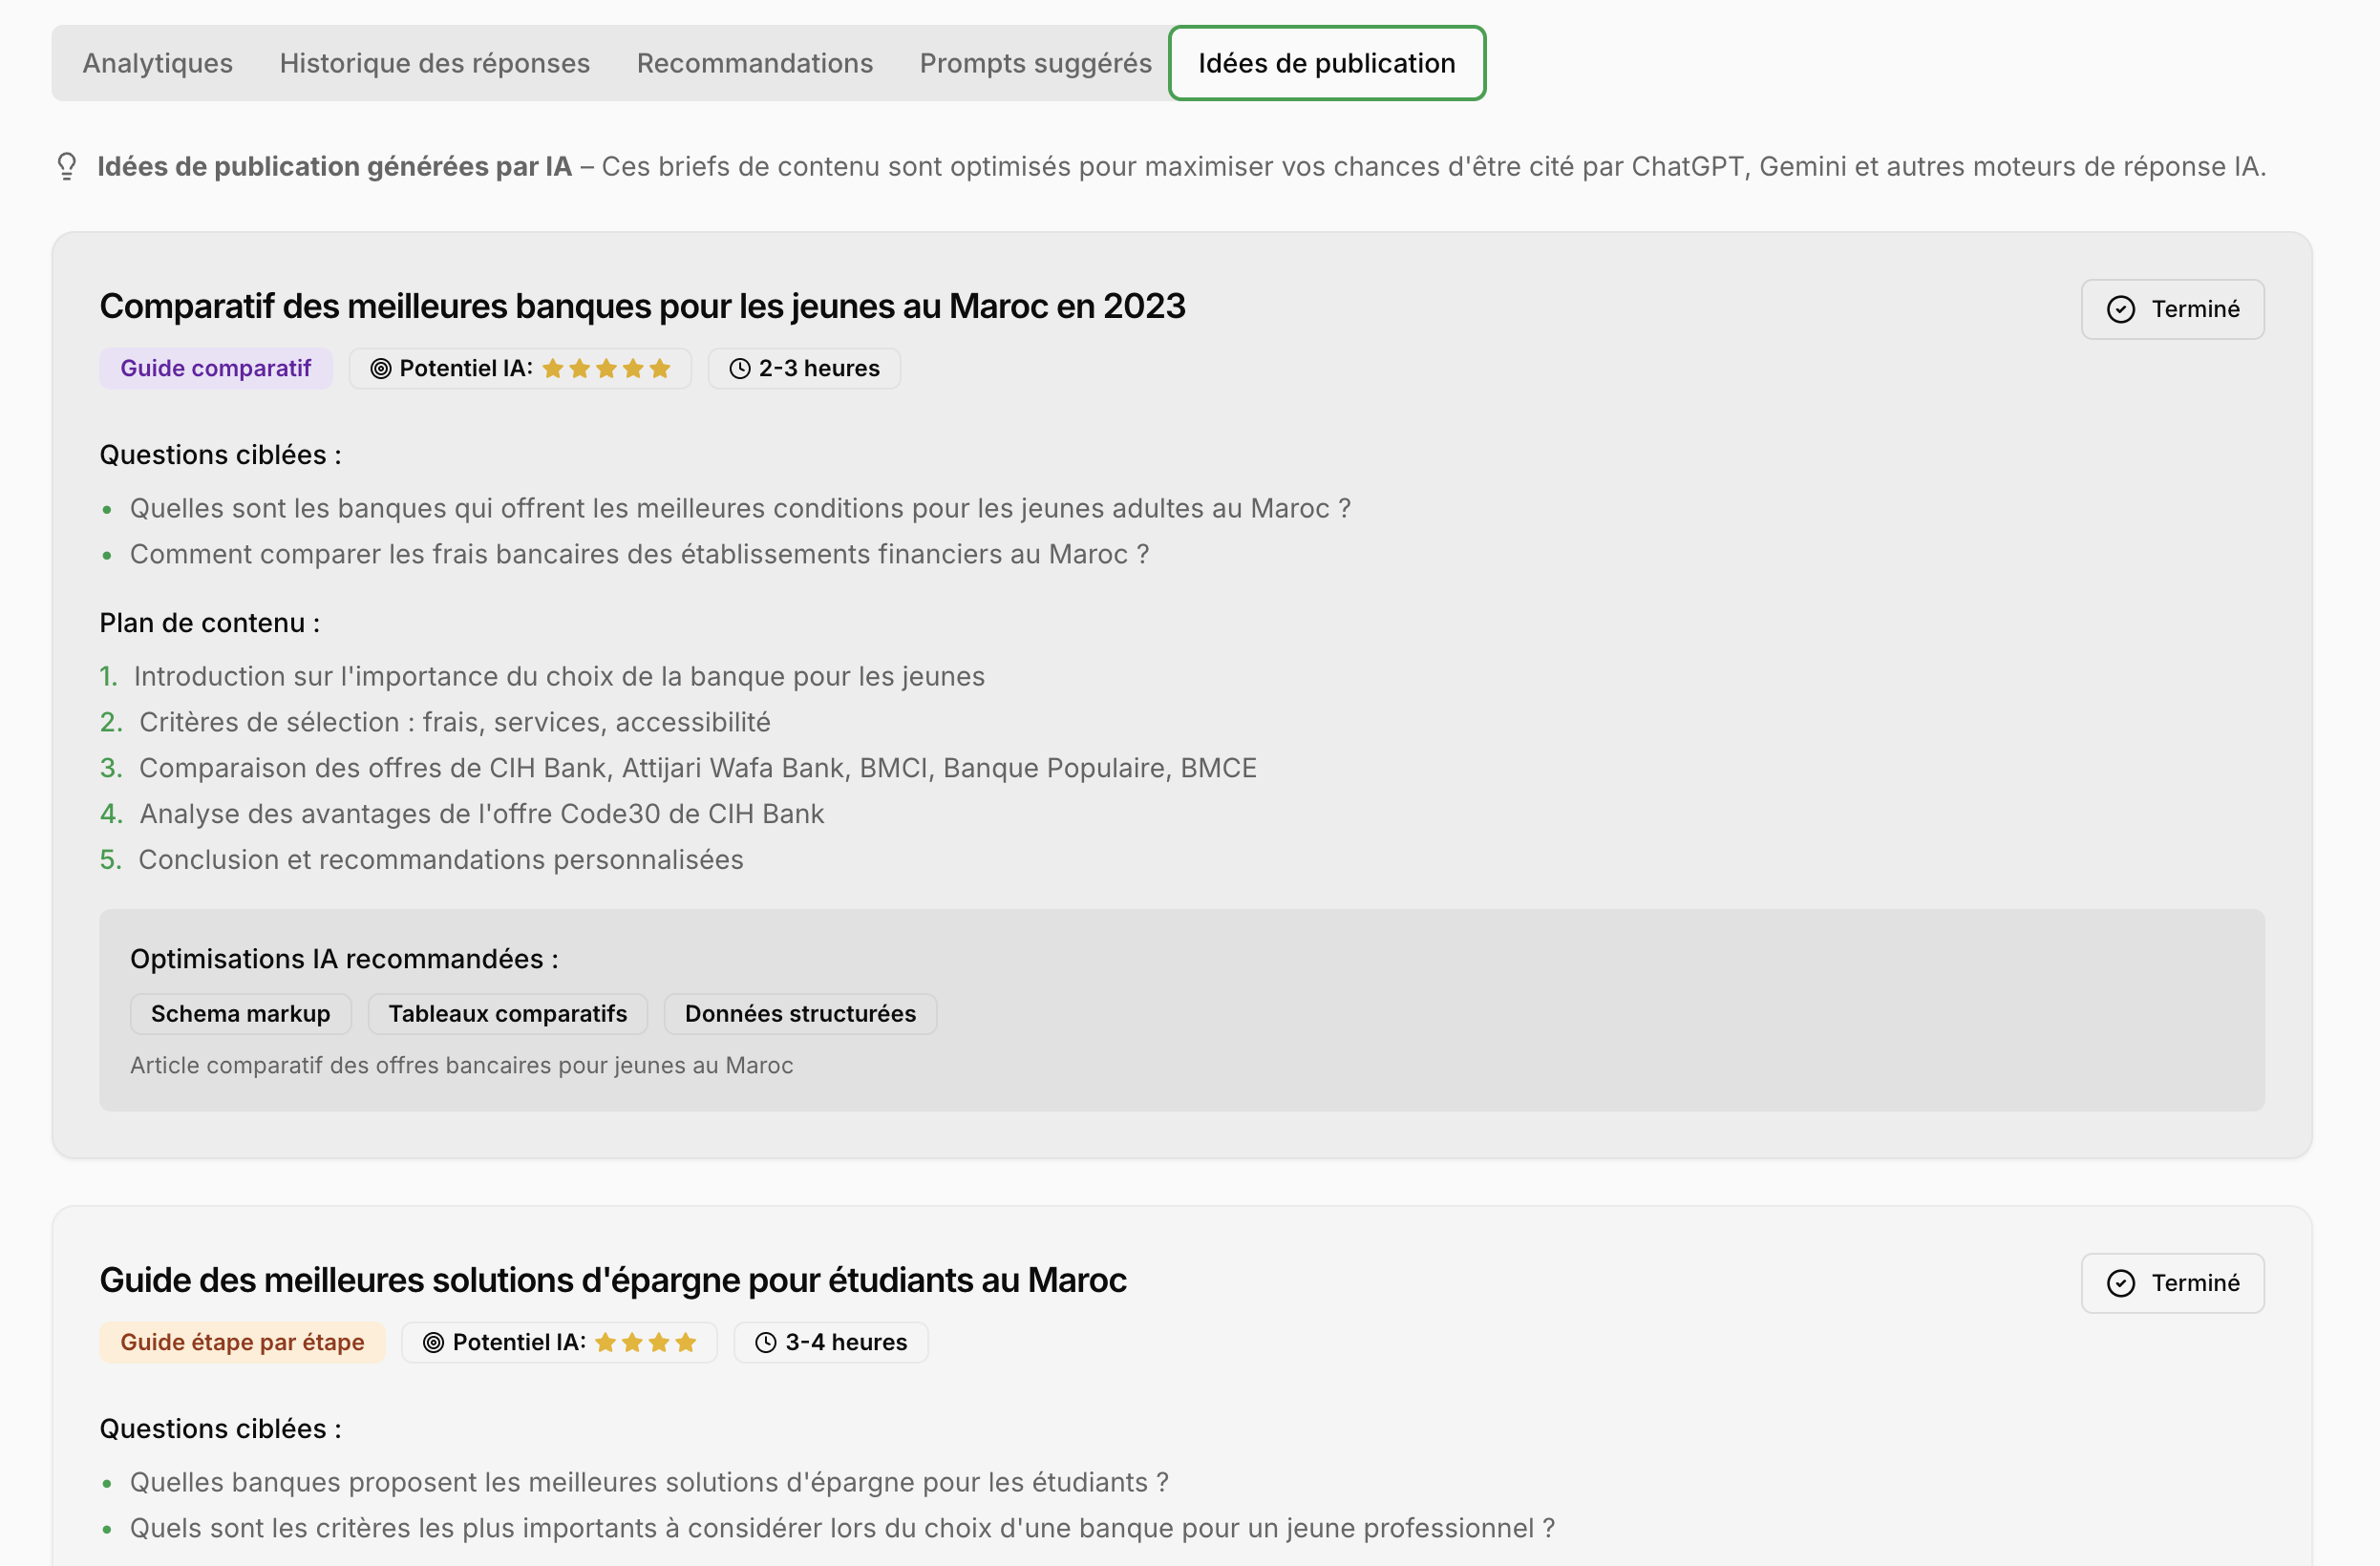Click the target icon in second card's Potentiel IA
The image size is (2380, 1566).
[433, 1343]
